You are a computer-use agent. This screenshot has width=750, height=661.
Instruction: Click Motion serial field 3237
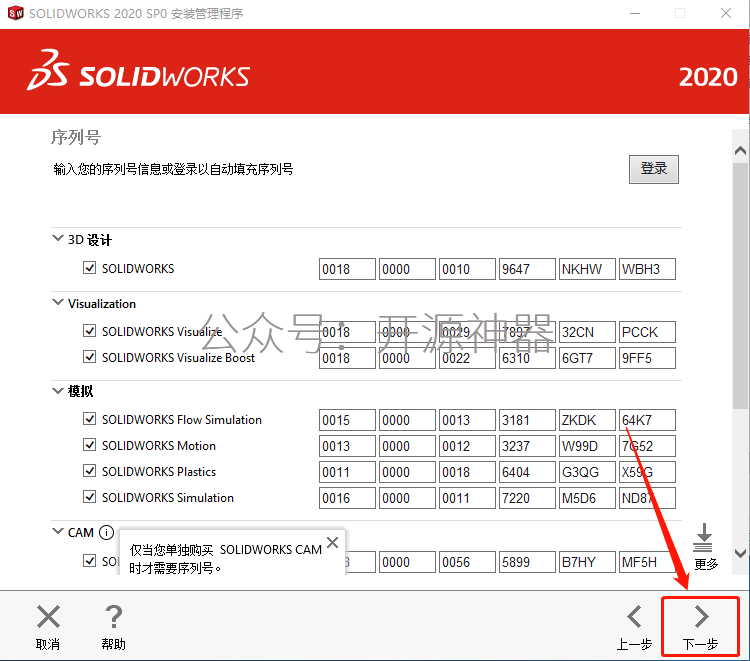tap(527, 446)
